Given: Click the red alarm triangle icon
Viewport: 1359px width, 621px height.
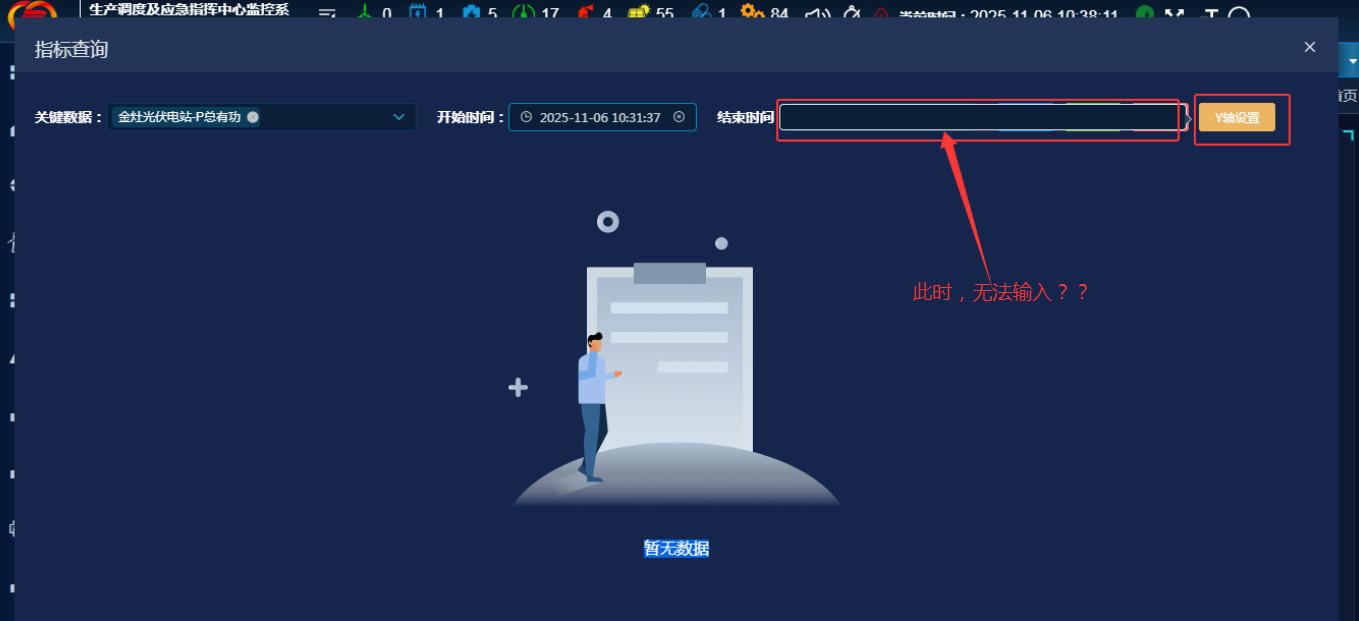Looking at the screenshot, I should [x=881, y=14].
